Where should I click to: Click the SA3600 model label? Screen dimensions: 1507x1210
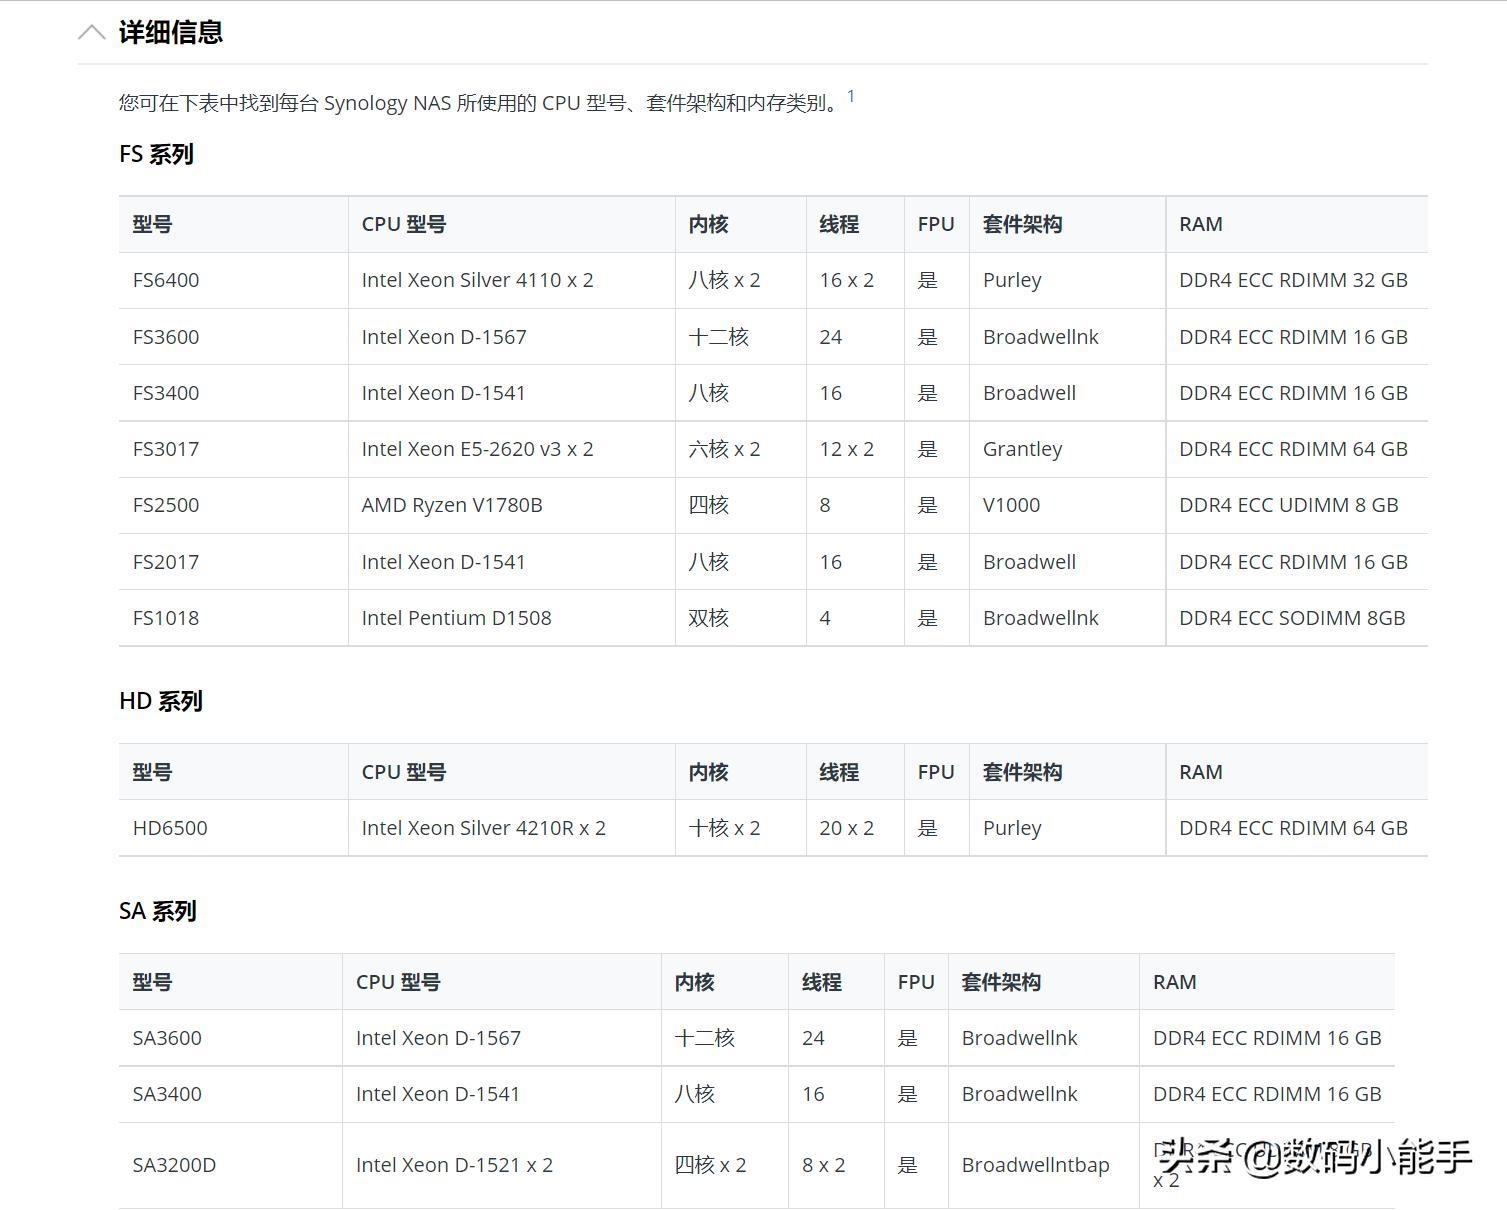tap(168, 1038)
